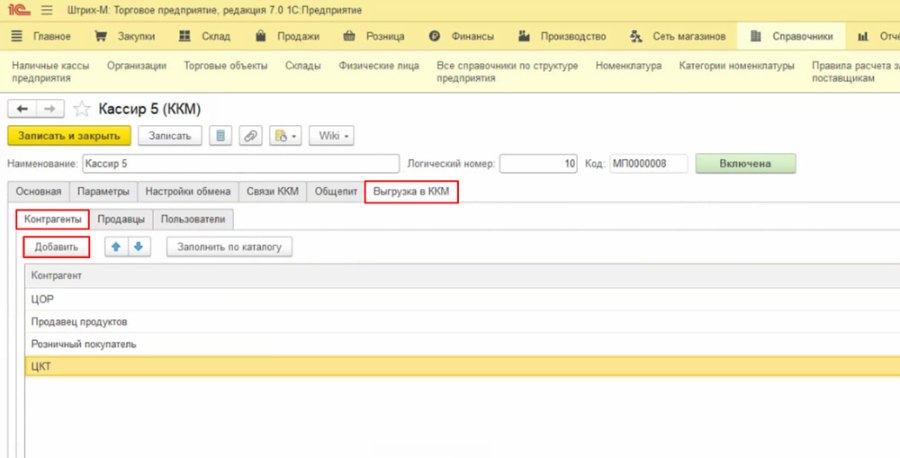The width and height of the screenshot is (900, 458).
Task: Open Наличные кассы предприятия link
Action: click(51, 72)
